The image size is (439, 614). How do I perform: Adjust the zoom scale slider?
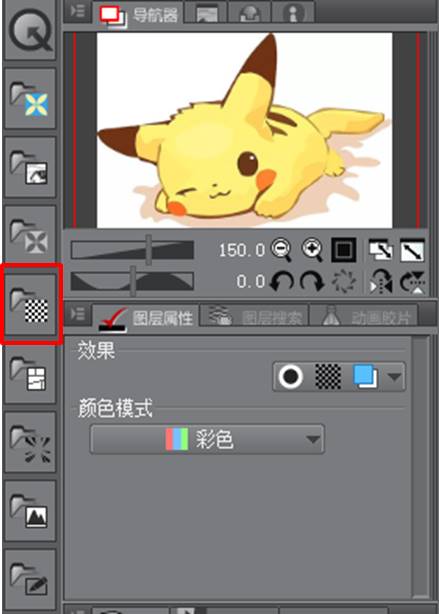point(132,250)
